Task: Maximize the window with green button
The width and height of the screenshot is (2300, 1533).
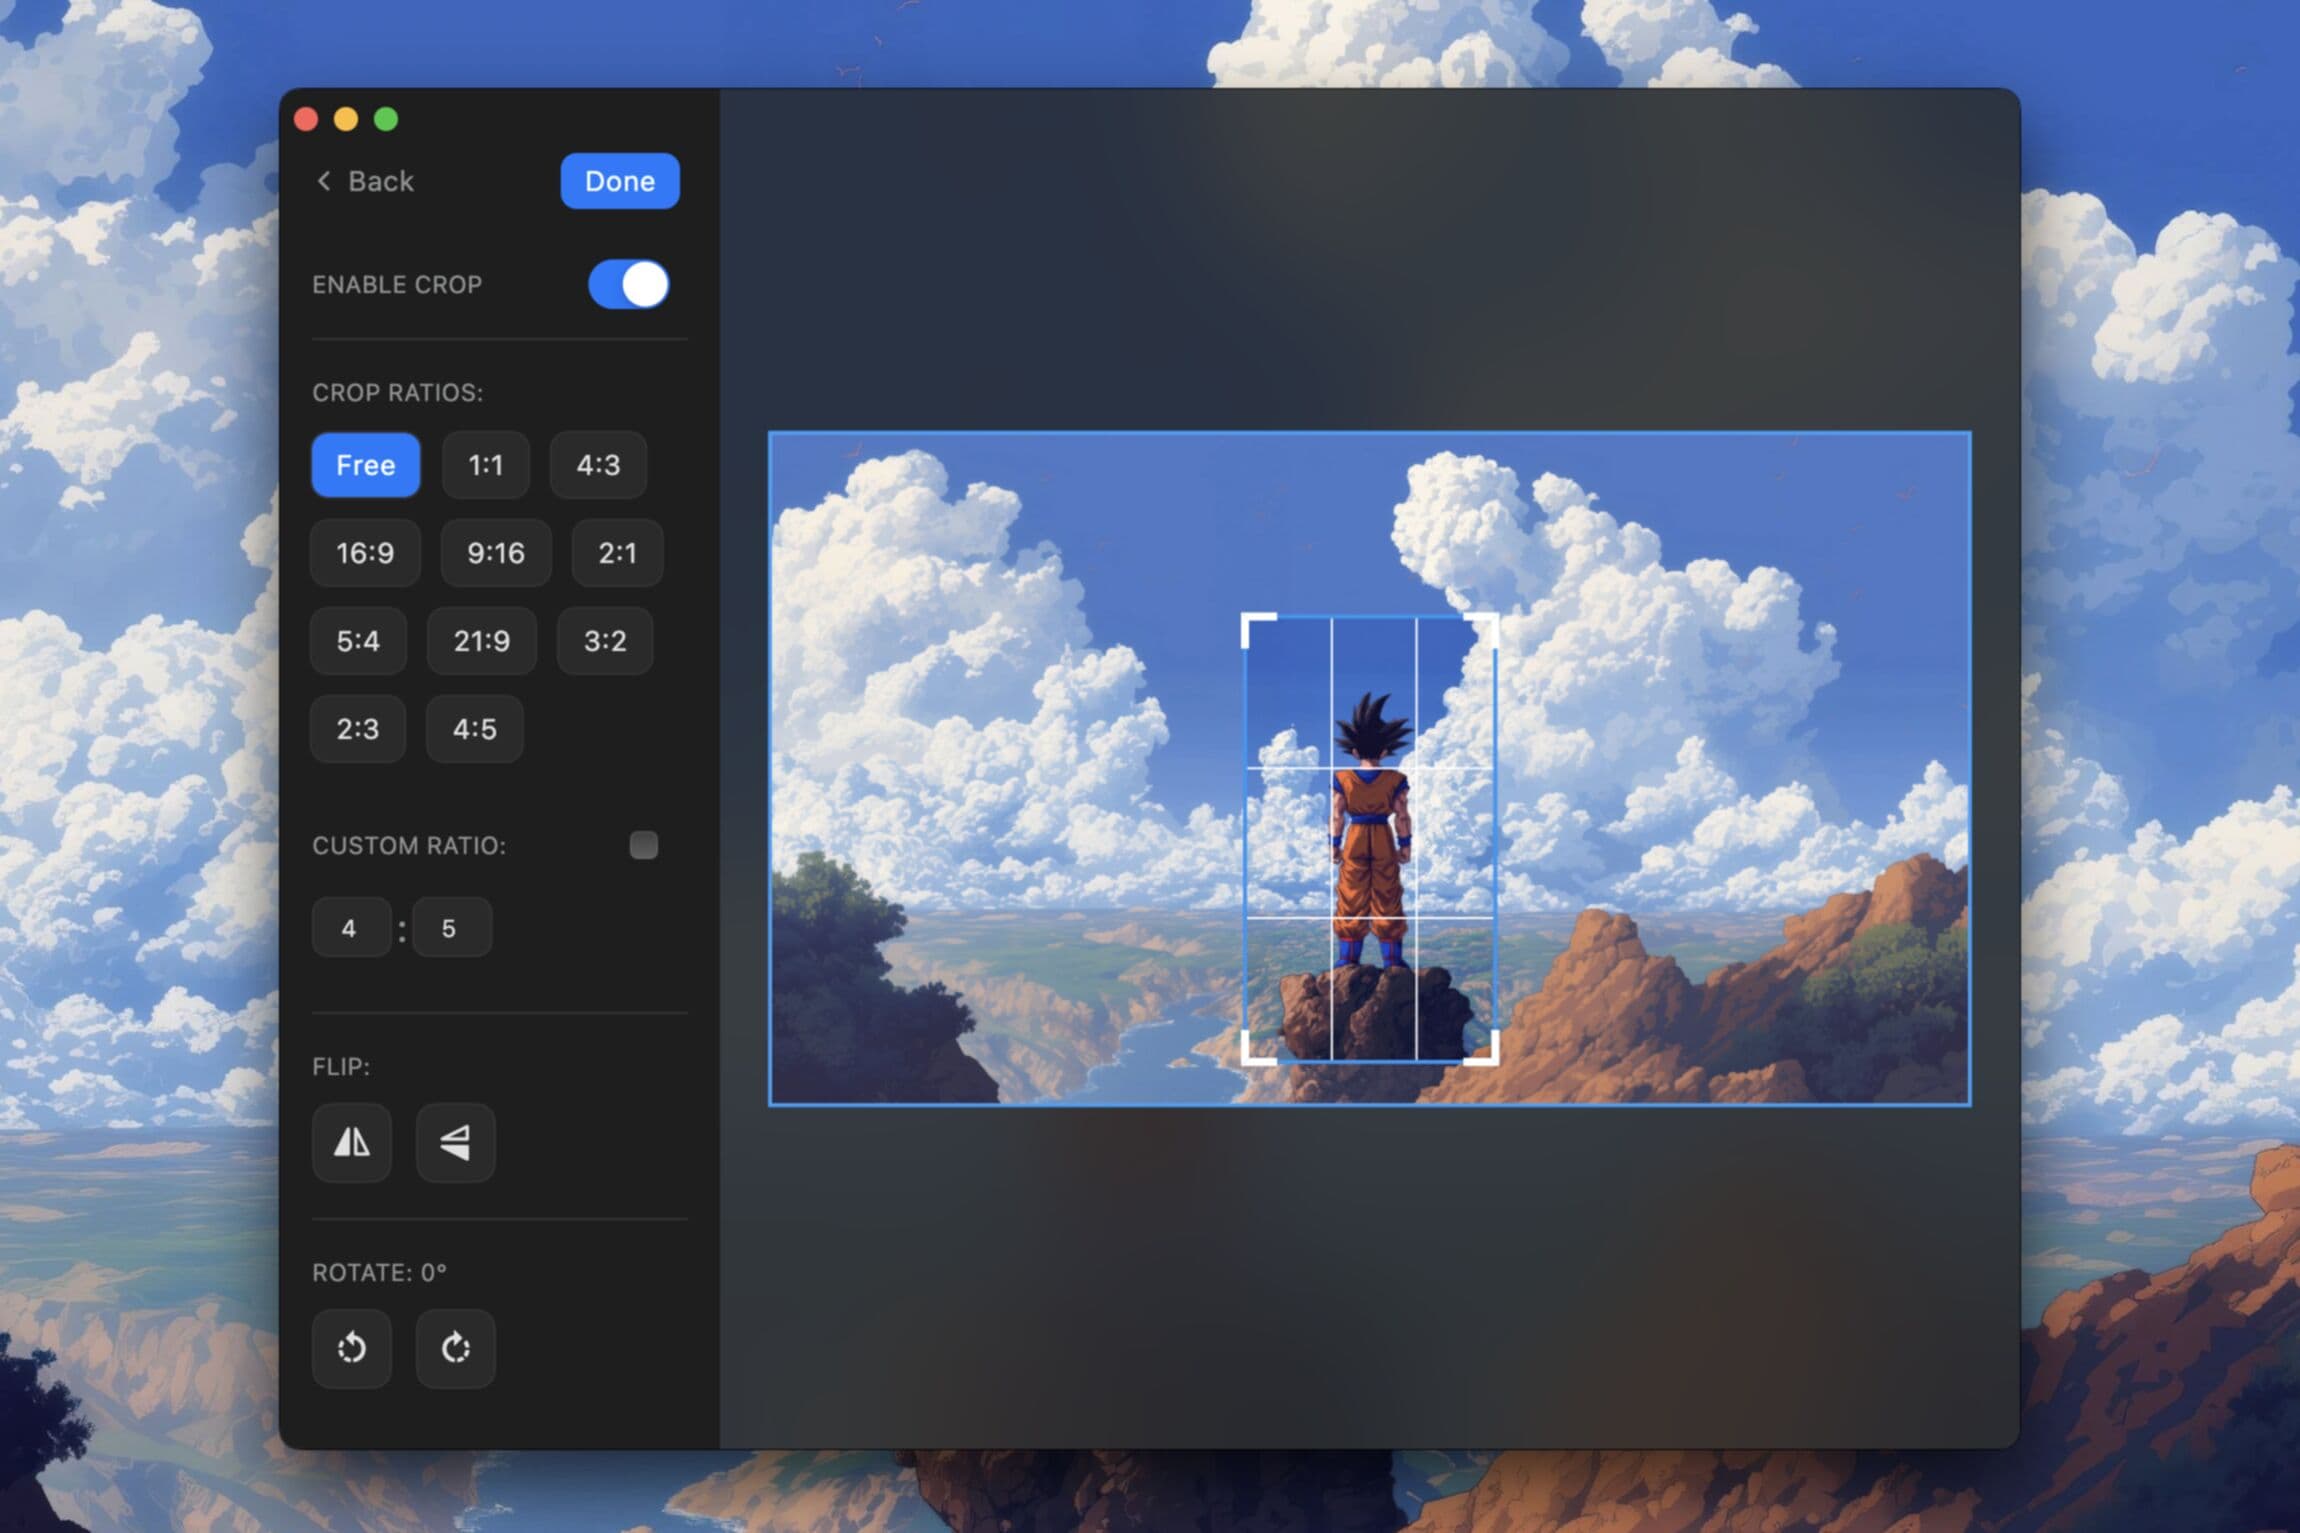Action: click(x=386, y=120)
